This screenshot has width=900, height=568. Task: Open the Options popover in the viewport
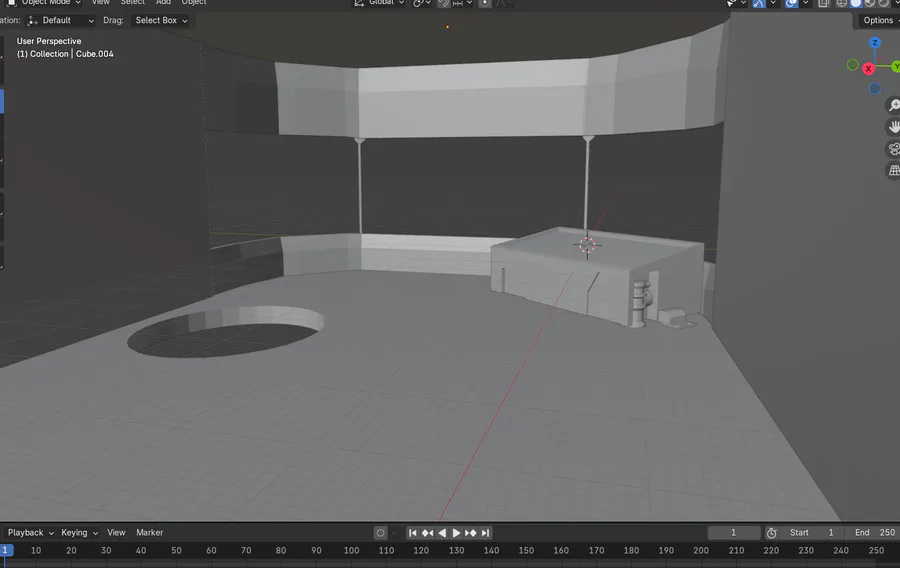pos(878,21)
